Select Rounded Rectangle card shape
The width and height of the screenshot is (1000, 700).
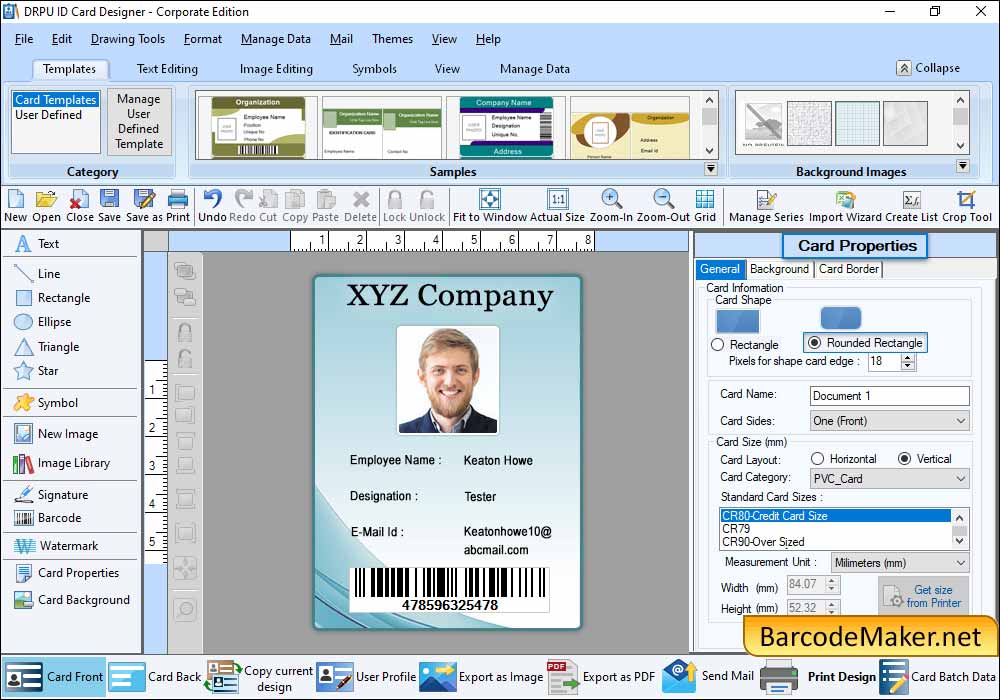click(814, 343)
